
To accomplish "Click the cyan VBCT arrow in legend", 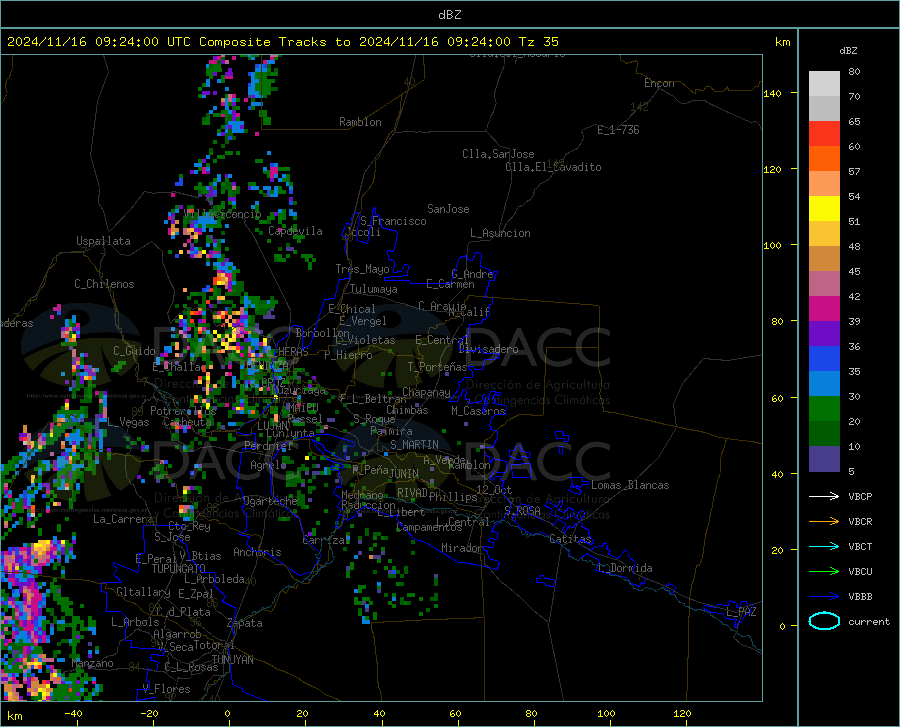I will click(x=824, y=546).
